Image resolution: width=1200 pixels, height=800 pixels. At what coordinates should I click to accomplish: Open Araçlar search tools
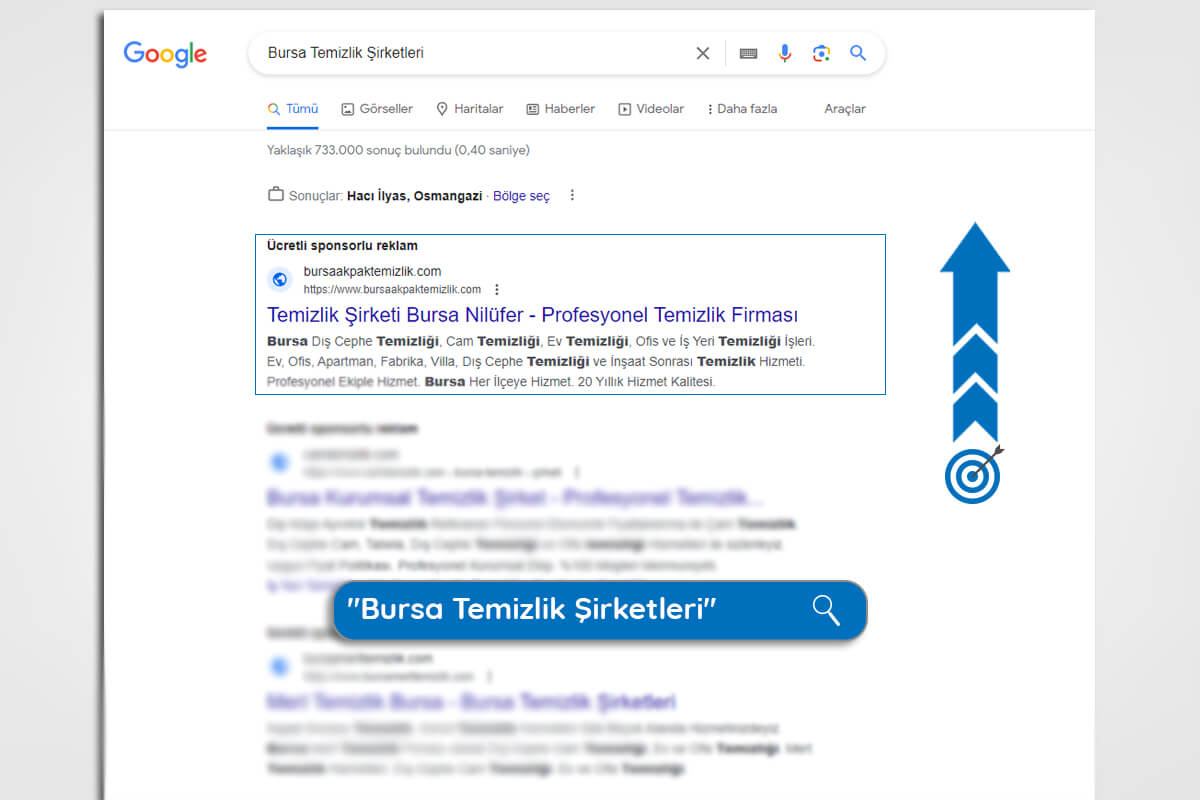point(845,109)
